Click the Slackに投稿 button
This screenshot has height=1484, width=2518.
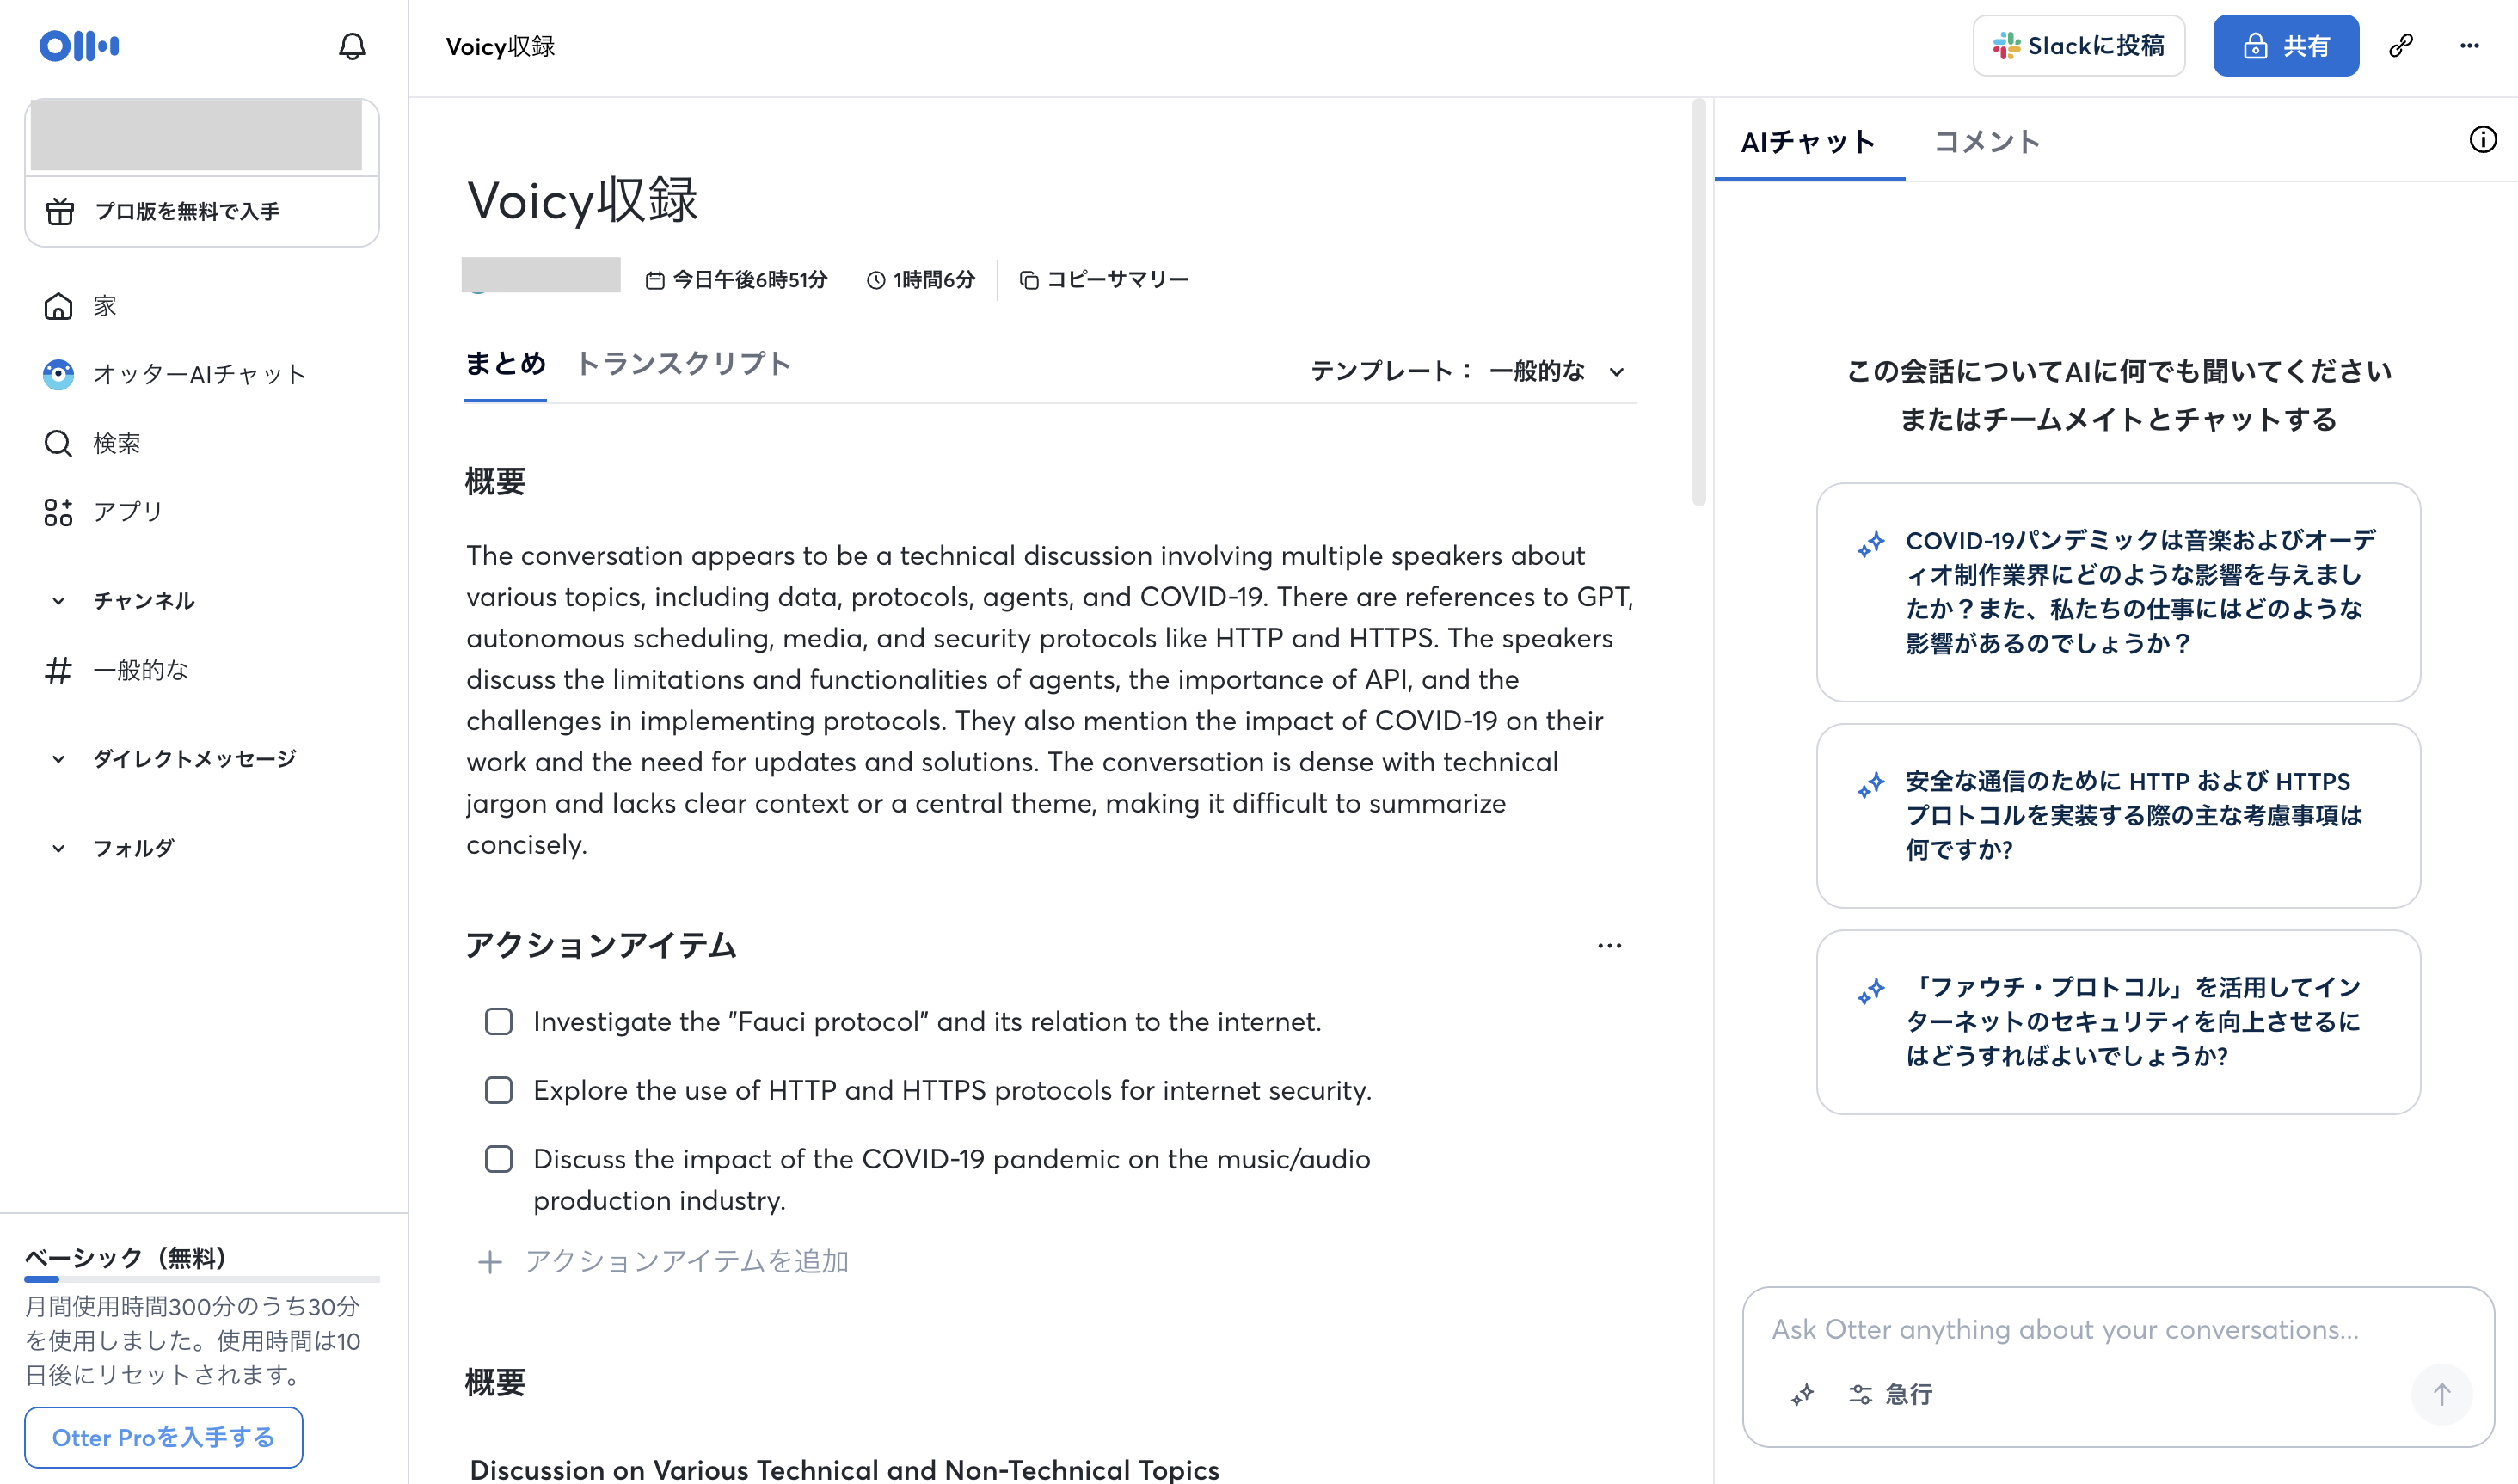pos(2078,45)
